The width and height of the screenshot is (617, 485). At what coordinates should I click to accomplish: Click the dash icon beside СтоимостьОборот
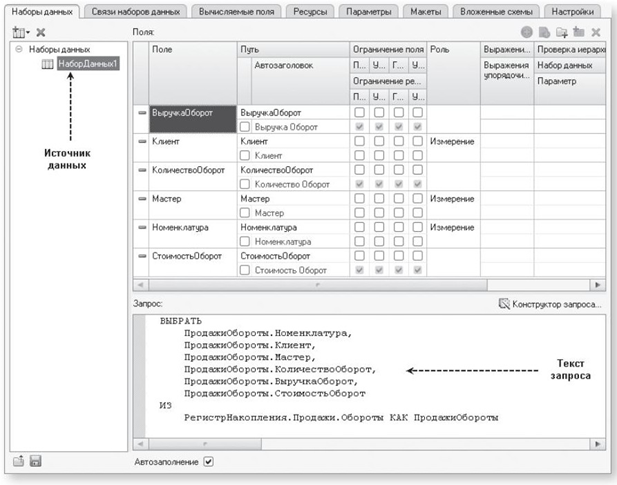pyautogui.click(x=142, y=256)
